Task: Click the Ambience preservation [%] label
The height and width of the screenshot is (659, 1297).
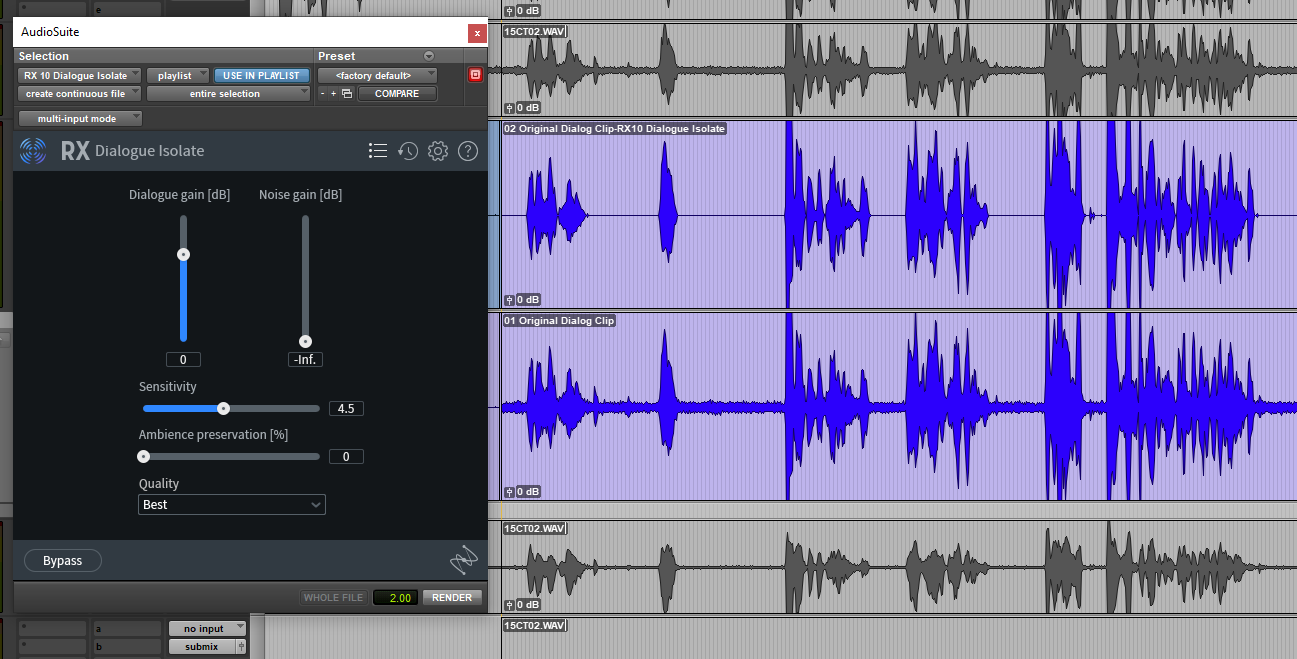Action: point(214,435)
